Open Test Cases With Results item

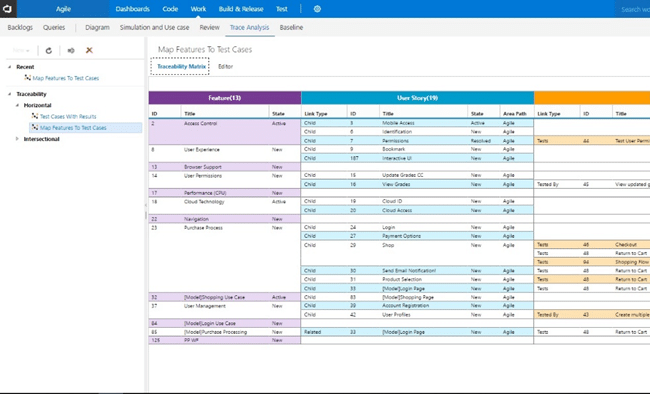point(68,116)
